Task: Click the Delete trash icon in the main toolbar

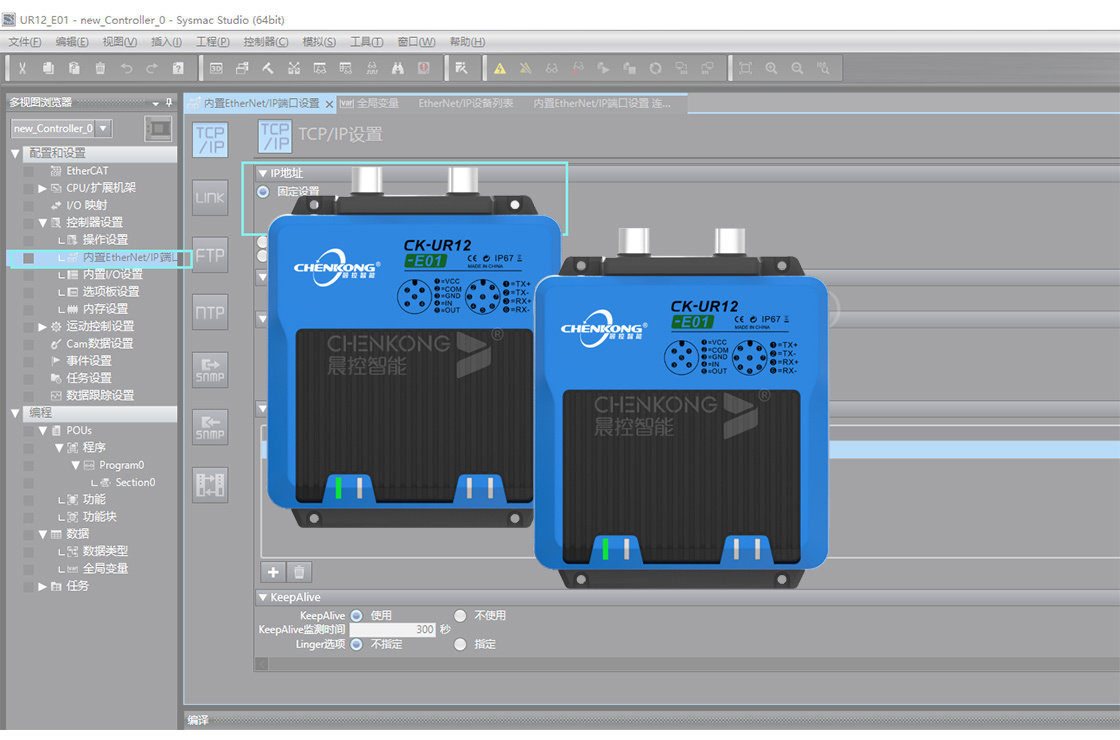Action: (100, 69)
